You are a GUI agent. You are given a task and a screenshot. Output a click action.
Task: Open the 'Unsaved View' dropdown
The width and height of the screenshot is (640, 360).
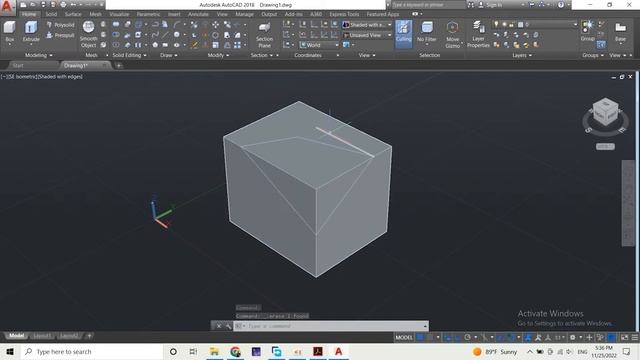click(367, 35)
